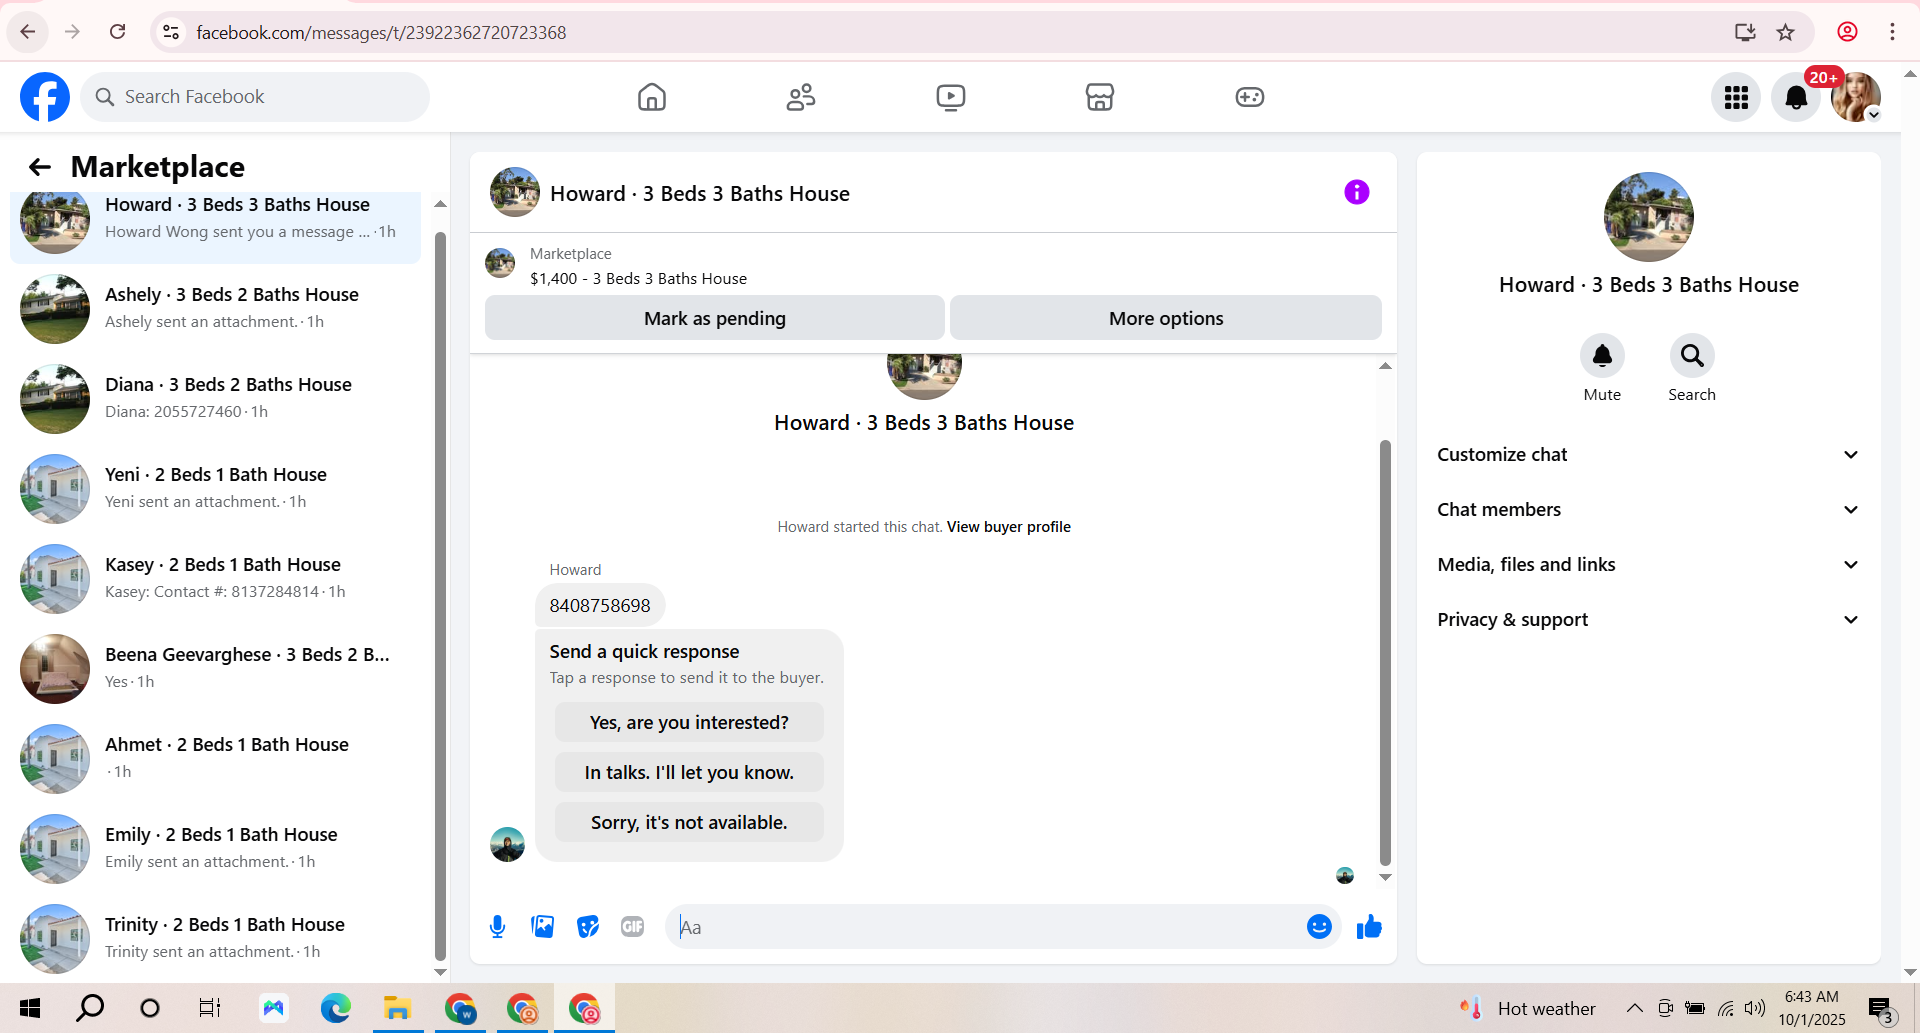Screen dimensions: 1920x1033
Task: Send quick reply "Sorry, it's not available."
Action: [x=689, y=822]
